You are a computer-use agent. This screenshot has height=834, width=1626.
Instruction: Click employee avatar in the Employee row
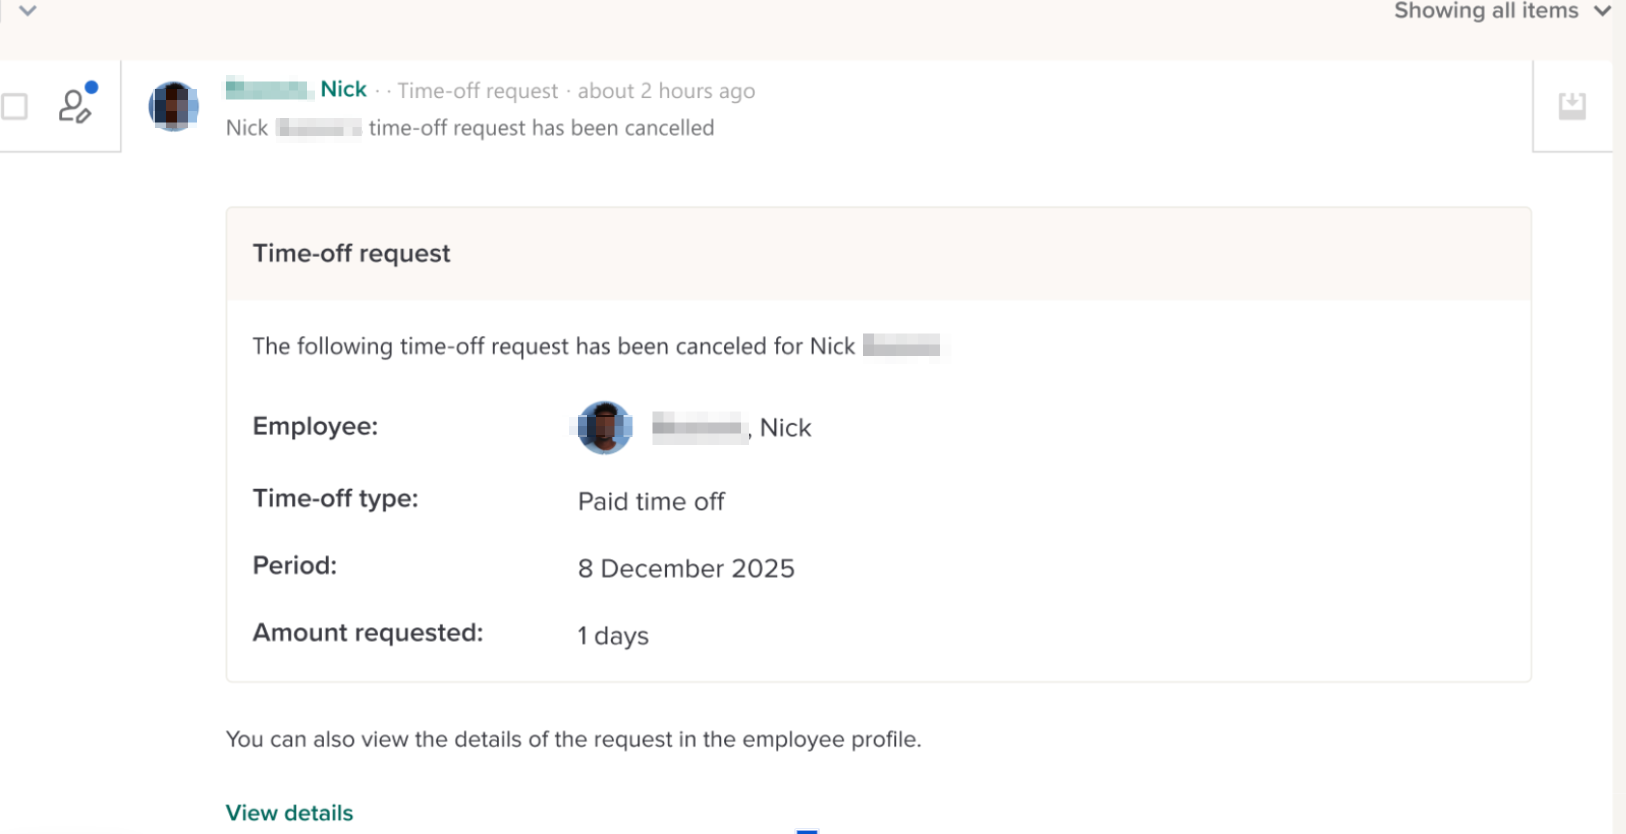click(604, 427)
